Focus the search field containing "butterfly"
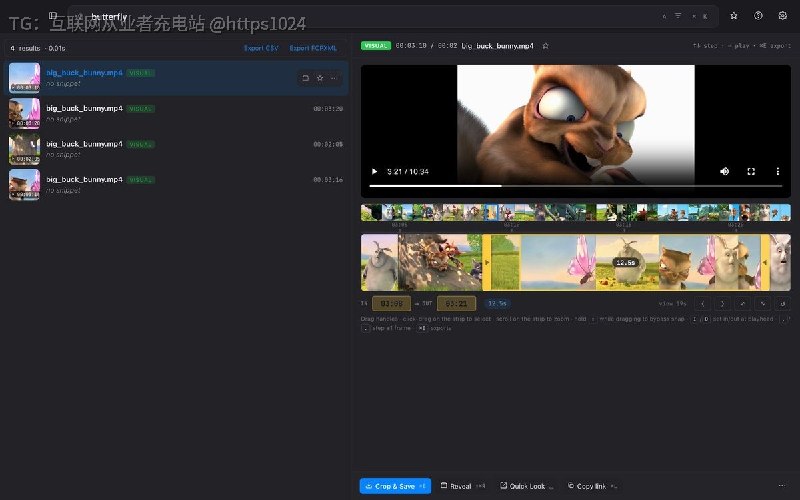 (x=393, y=16)
